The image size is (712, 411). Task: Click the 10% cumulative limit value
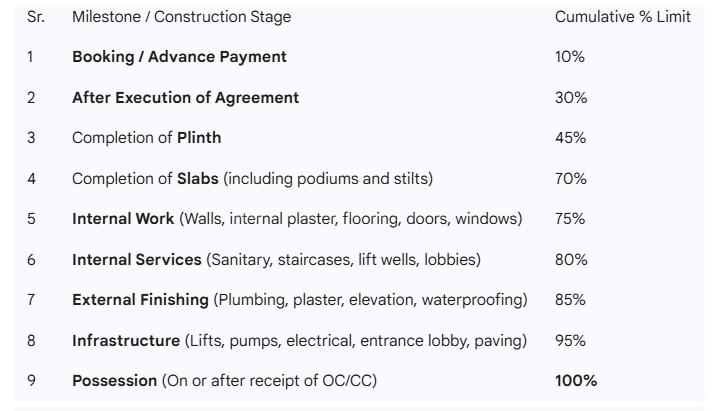point(569,57)
